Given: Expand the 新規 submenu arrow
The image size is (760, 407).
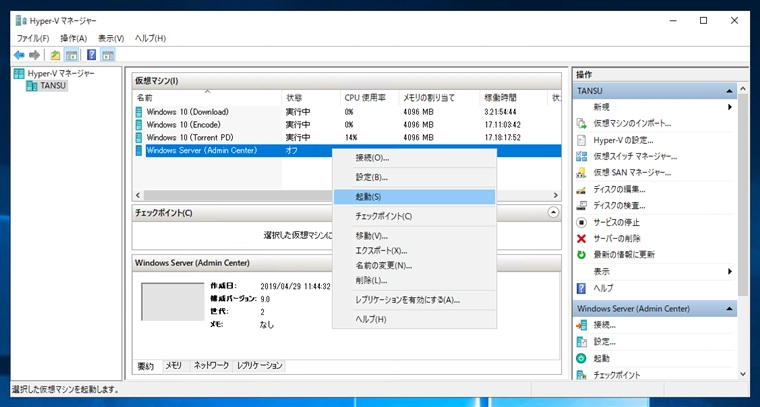Looking at the screenshot, I should tap(729, 107).
